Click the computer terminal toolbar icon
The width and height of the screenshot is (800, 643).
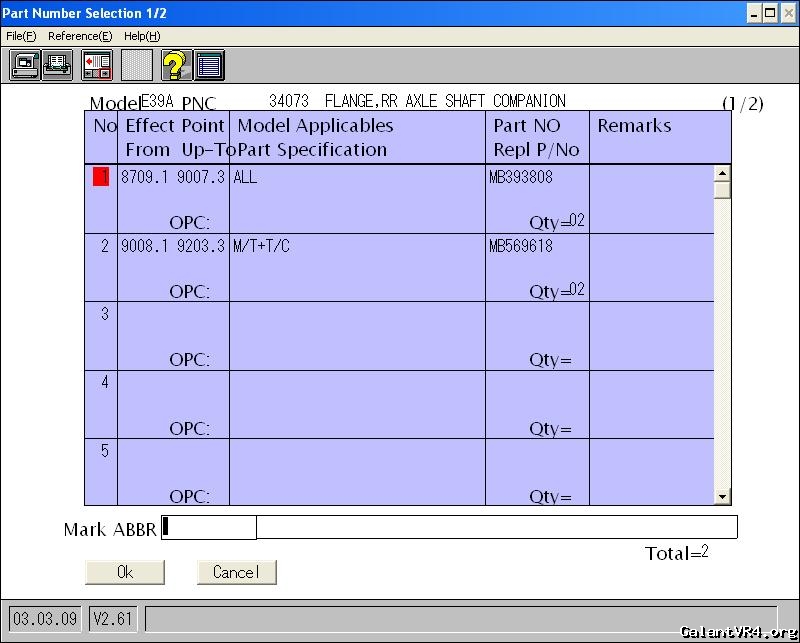pyautogui.click(x=25, y=65)
